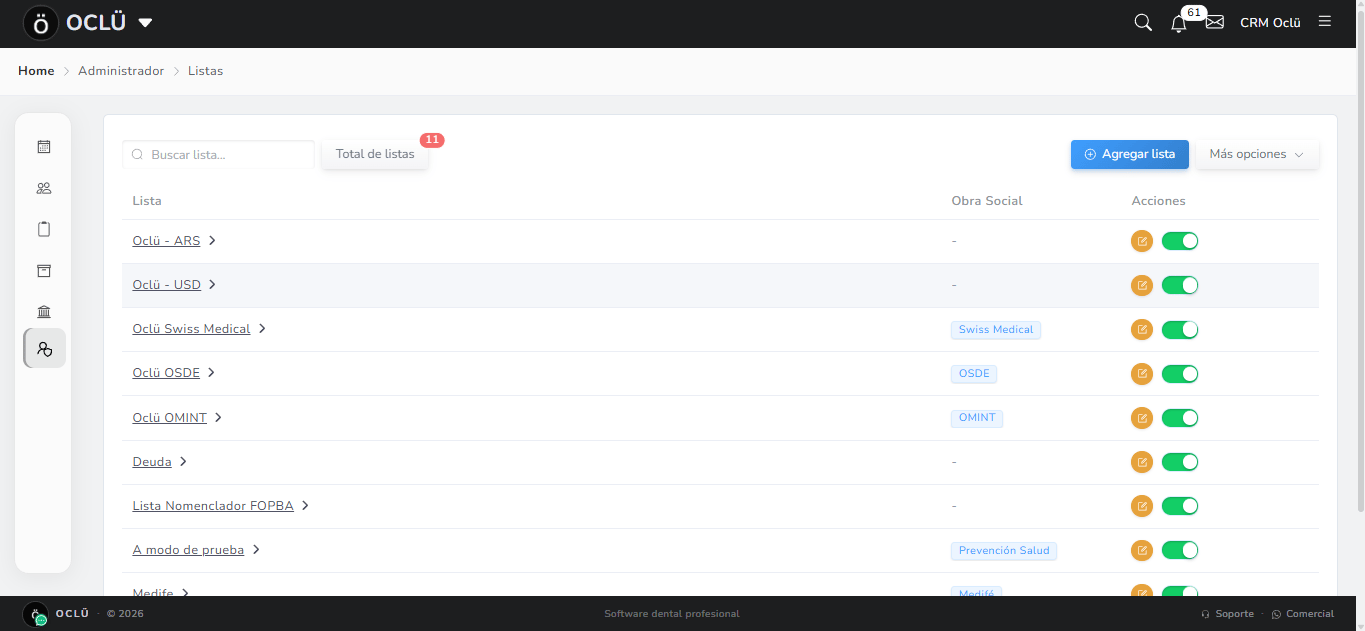Open the calendar icon in the sidebar
Viewport: 1365px width, 631px height.
pos(44,147)
